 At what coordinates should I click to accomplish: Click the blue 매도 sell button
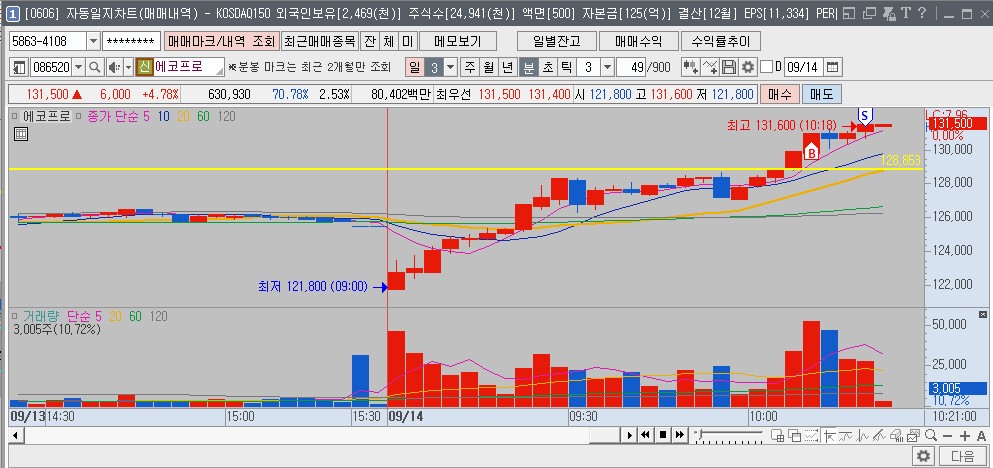coord(822,95)
